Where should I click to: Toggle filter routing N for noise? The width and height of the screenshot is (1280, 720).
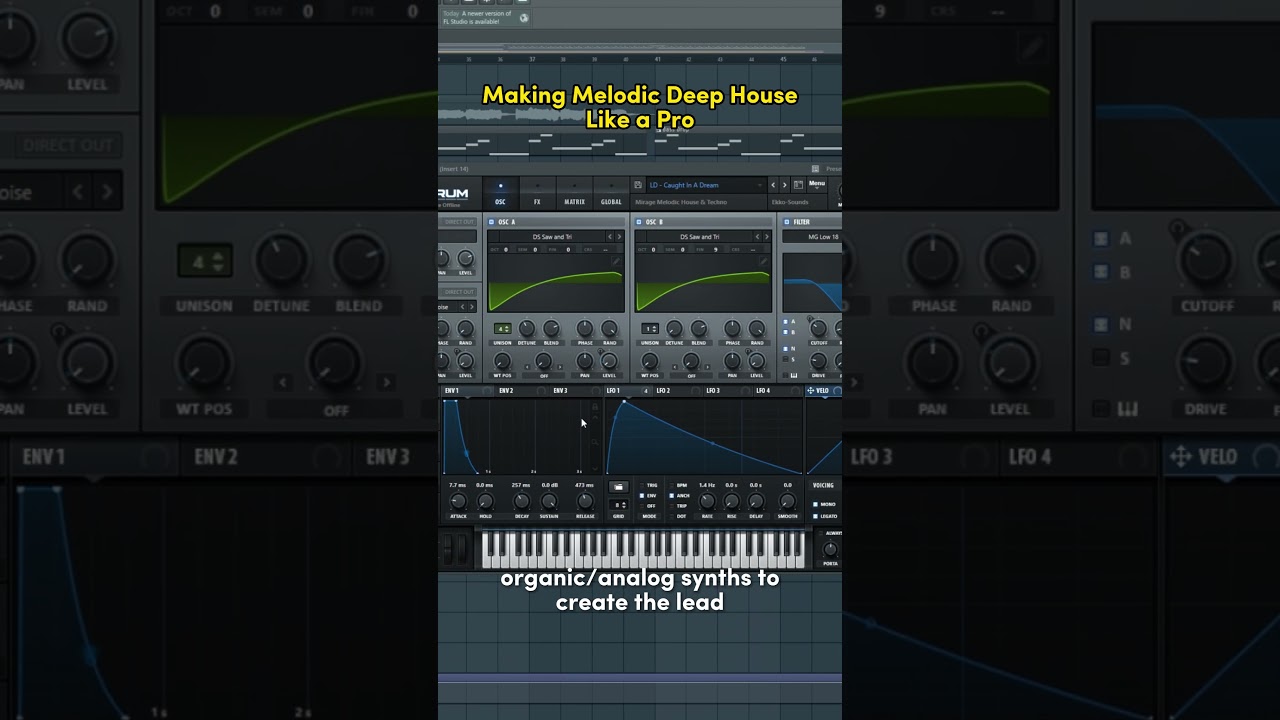point(785,349)
